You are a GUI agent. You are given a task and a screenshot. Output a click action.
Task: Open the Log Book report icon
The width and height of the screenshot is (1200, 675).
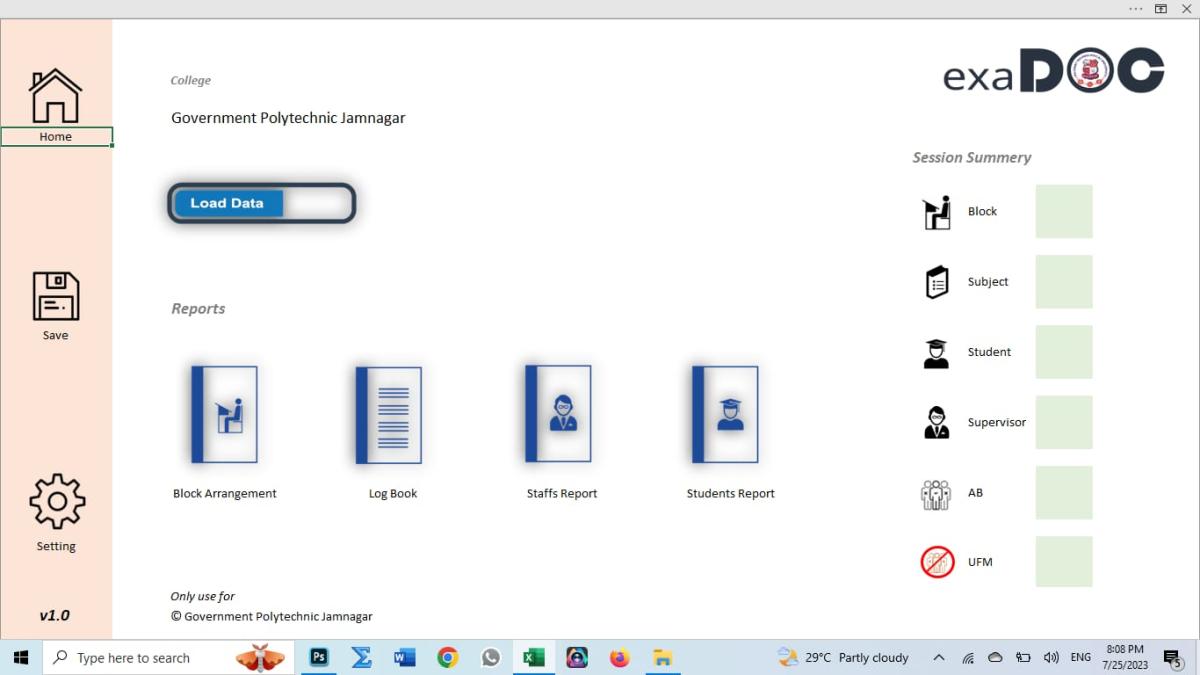tap(390, 415)
